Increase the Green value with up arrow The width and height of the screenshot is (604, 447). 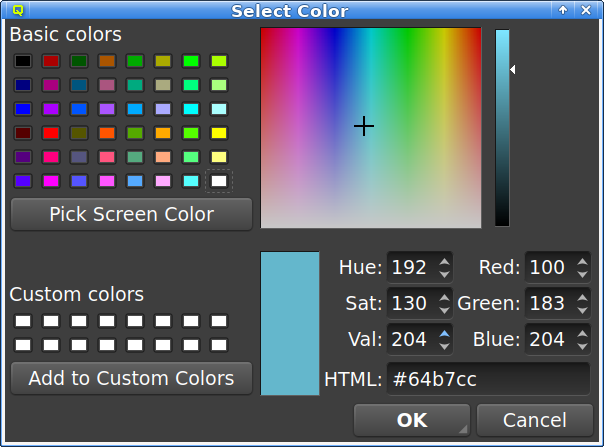pyautogui.click(x=582, y=297)
